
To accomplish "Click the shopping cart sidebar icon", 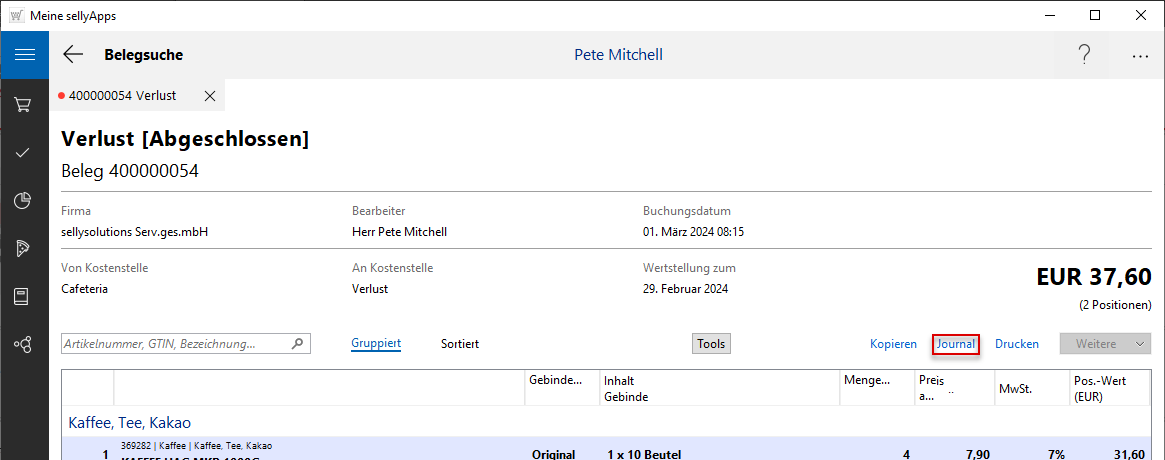I will [x=24, y=104].
